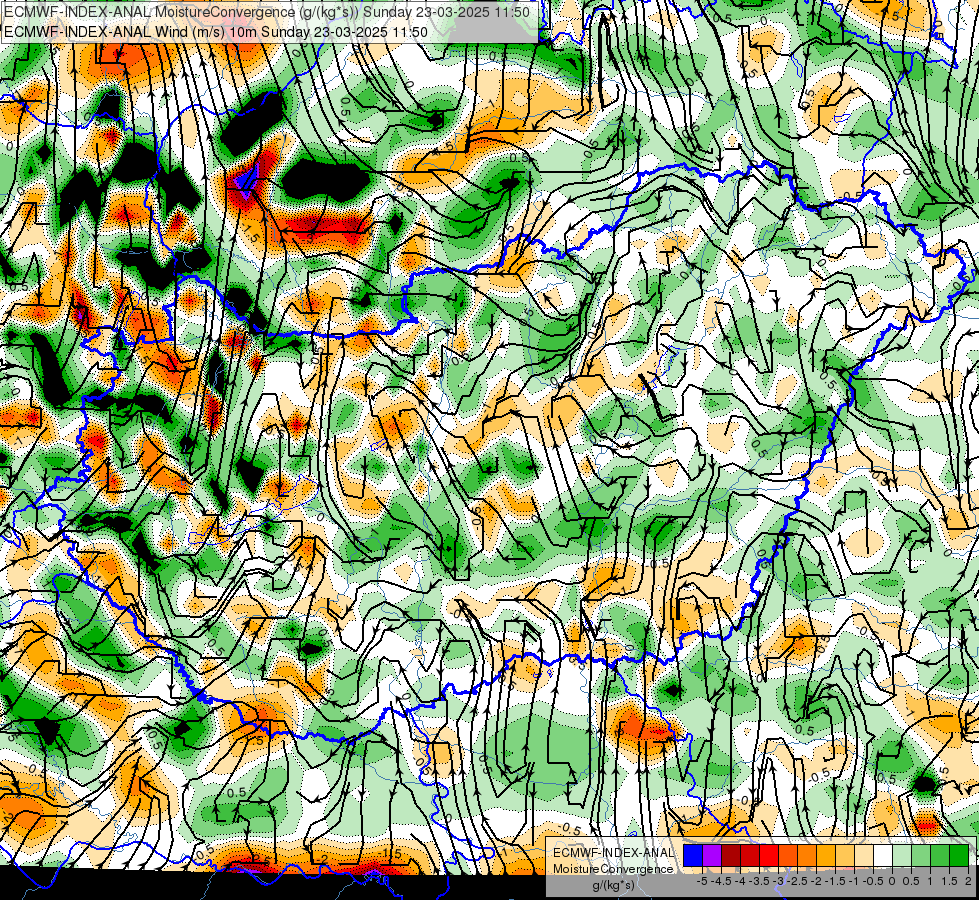Click the legend unit g/(kg*s)
Image resolution: width=979 pixels, height=900 pixels.
click(x=613, y=885)
